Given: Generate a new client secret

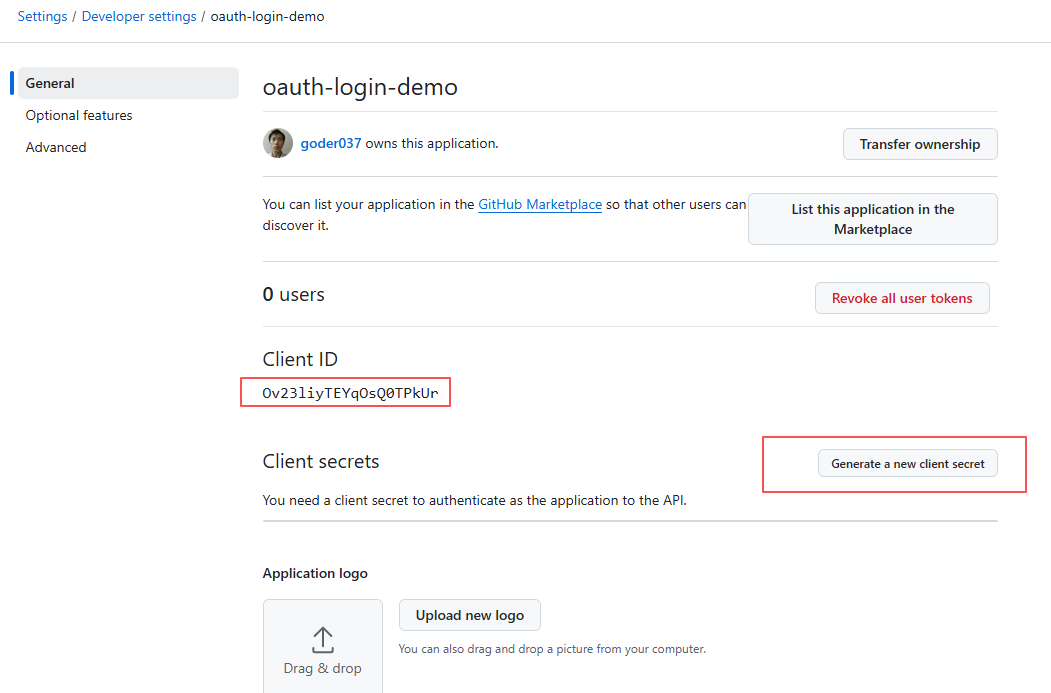Looking at the screenshot, I should click(907, 464).
